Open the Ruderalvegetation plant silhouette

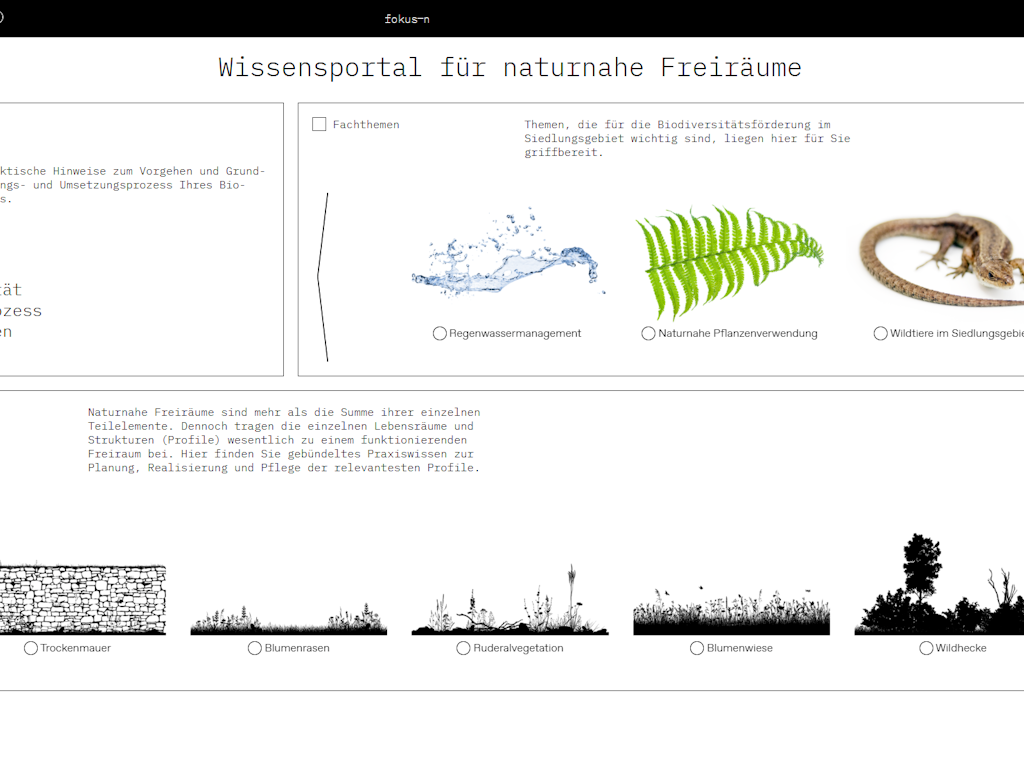point(509,601)
